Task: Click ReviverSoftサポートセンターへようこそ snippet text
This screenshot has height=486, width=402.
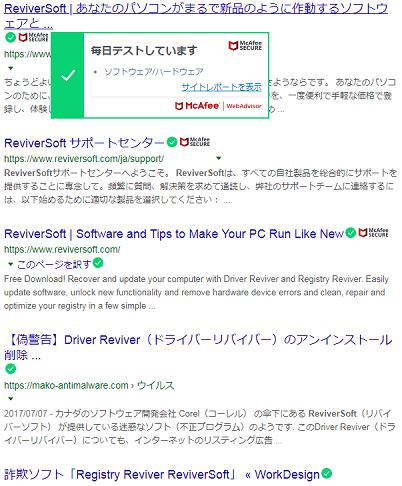Action: click(200, 186)
